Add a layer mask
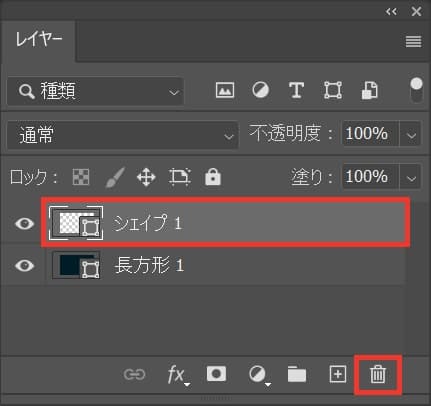Screen dimensions: 431x406 216,374
